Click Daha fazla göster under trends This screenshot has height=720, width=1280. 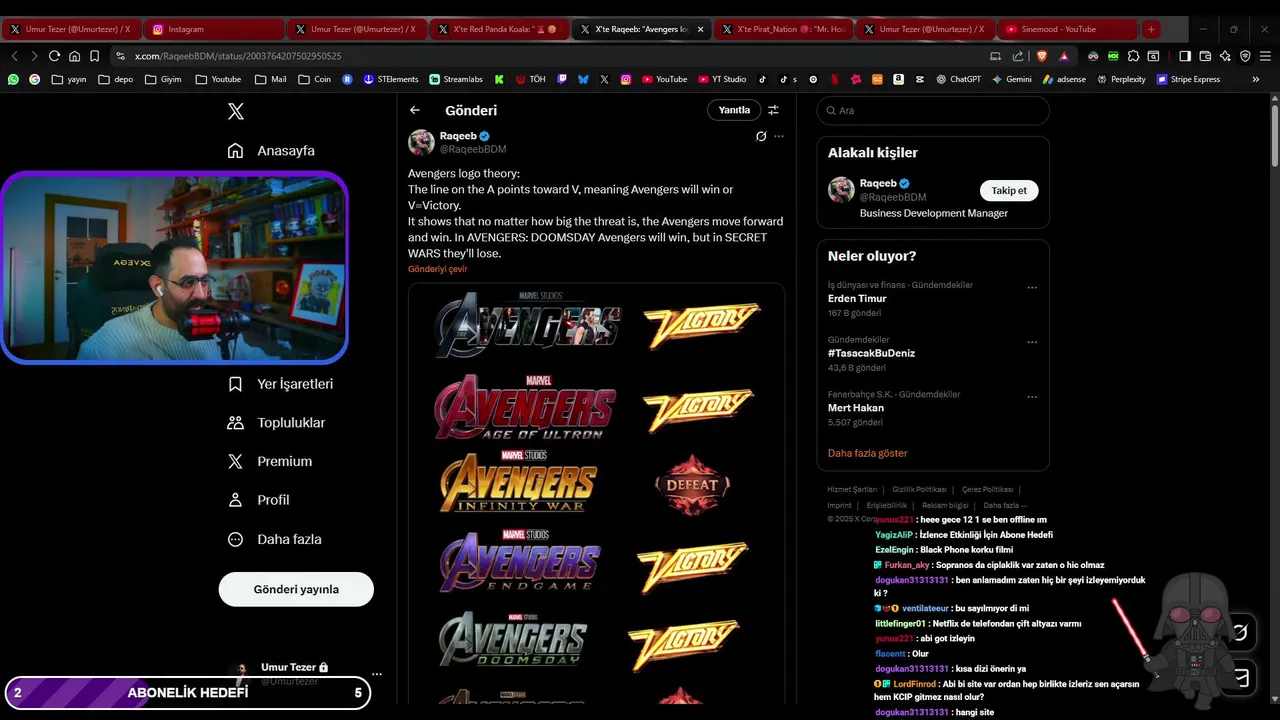pyautogui.click(x=867, y=453)
